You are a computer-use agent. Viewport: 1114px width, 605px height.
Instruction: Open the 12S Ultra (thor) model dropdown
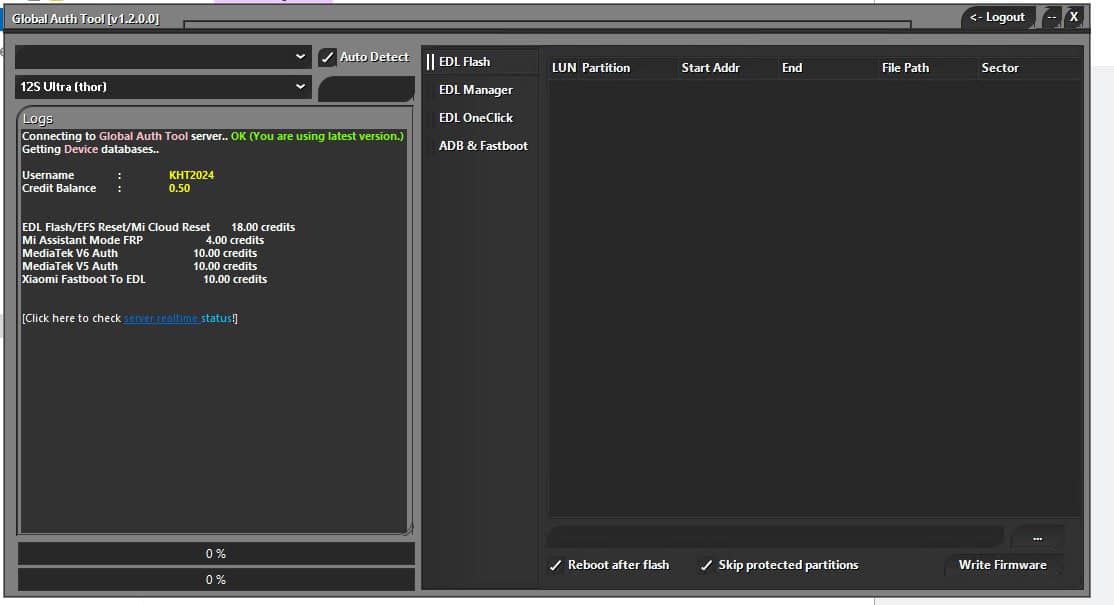(163, 87)
